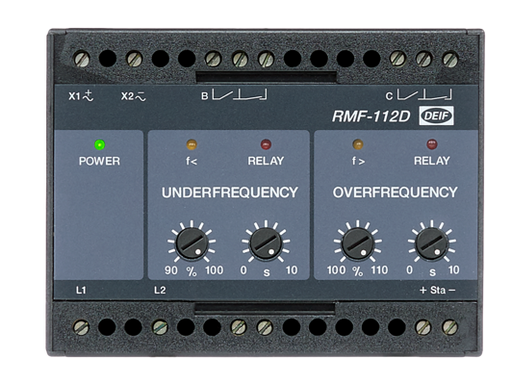Image resolution: width=512 pixels, height=384 pixels.
Task: Click the X2 supply polarity symbol
Action: tap(141, 96)
